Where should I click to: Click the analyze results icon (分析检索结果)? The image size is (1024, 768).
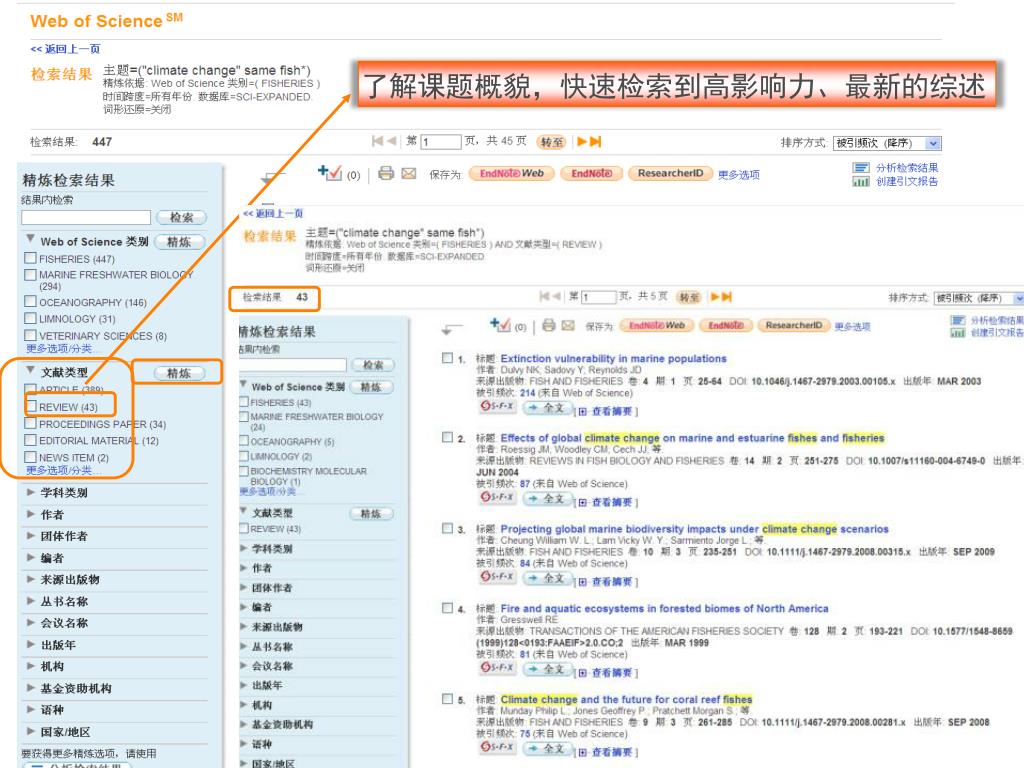861,168
